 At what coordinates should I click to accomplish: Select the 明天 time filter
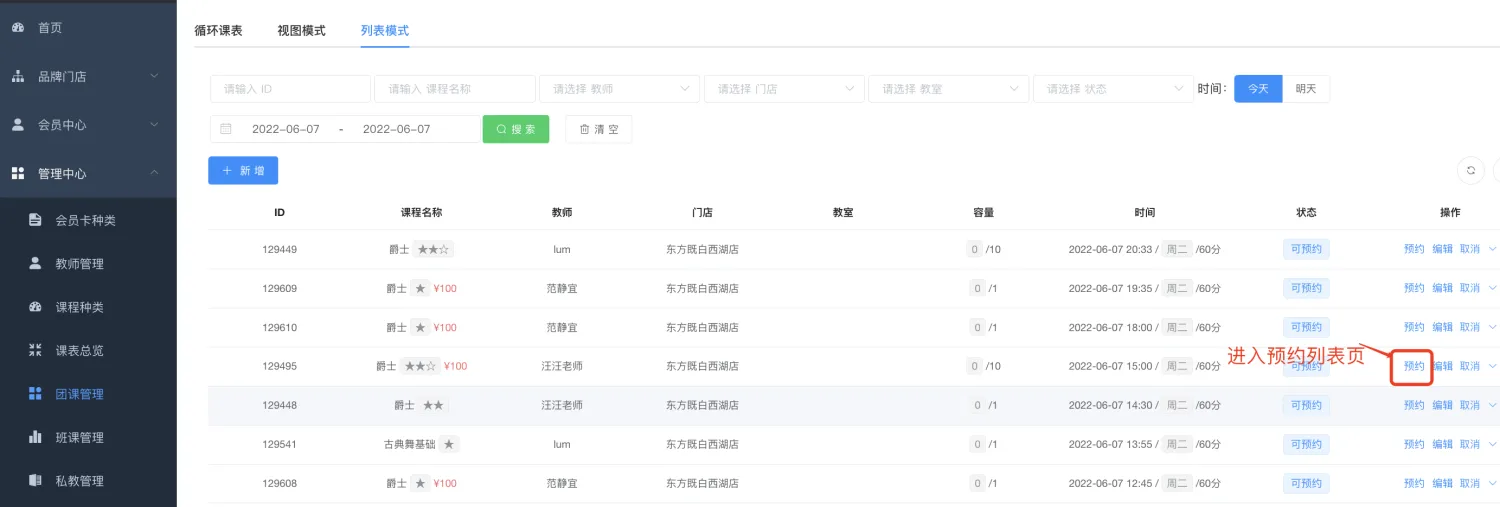1306,89
